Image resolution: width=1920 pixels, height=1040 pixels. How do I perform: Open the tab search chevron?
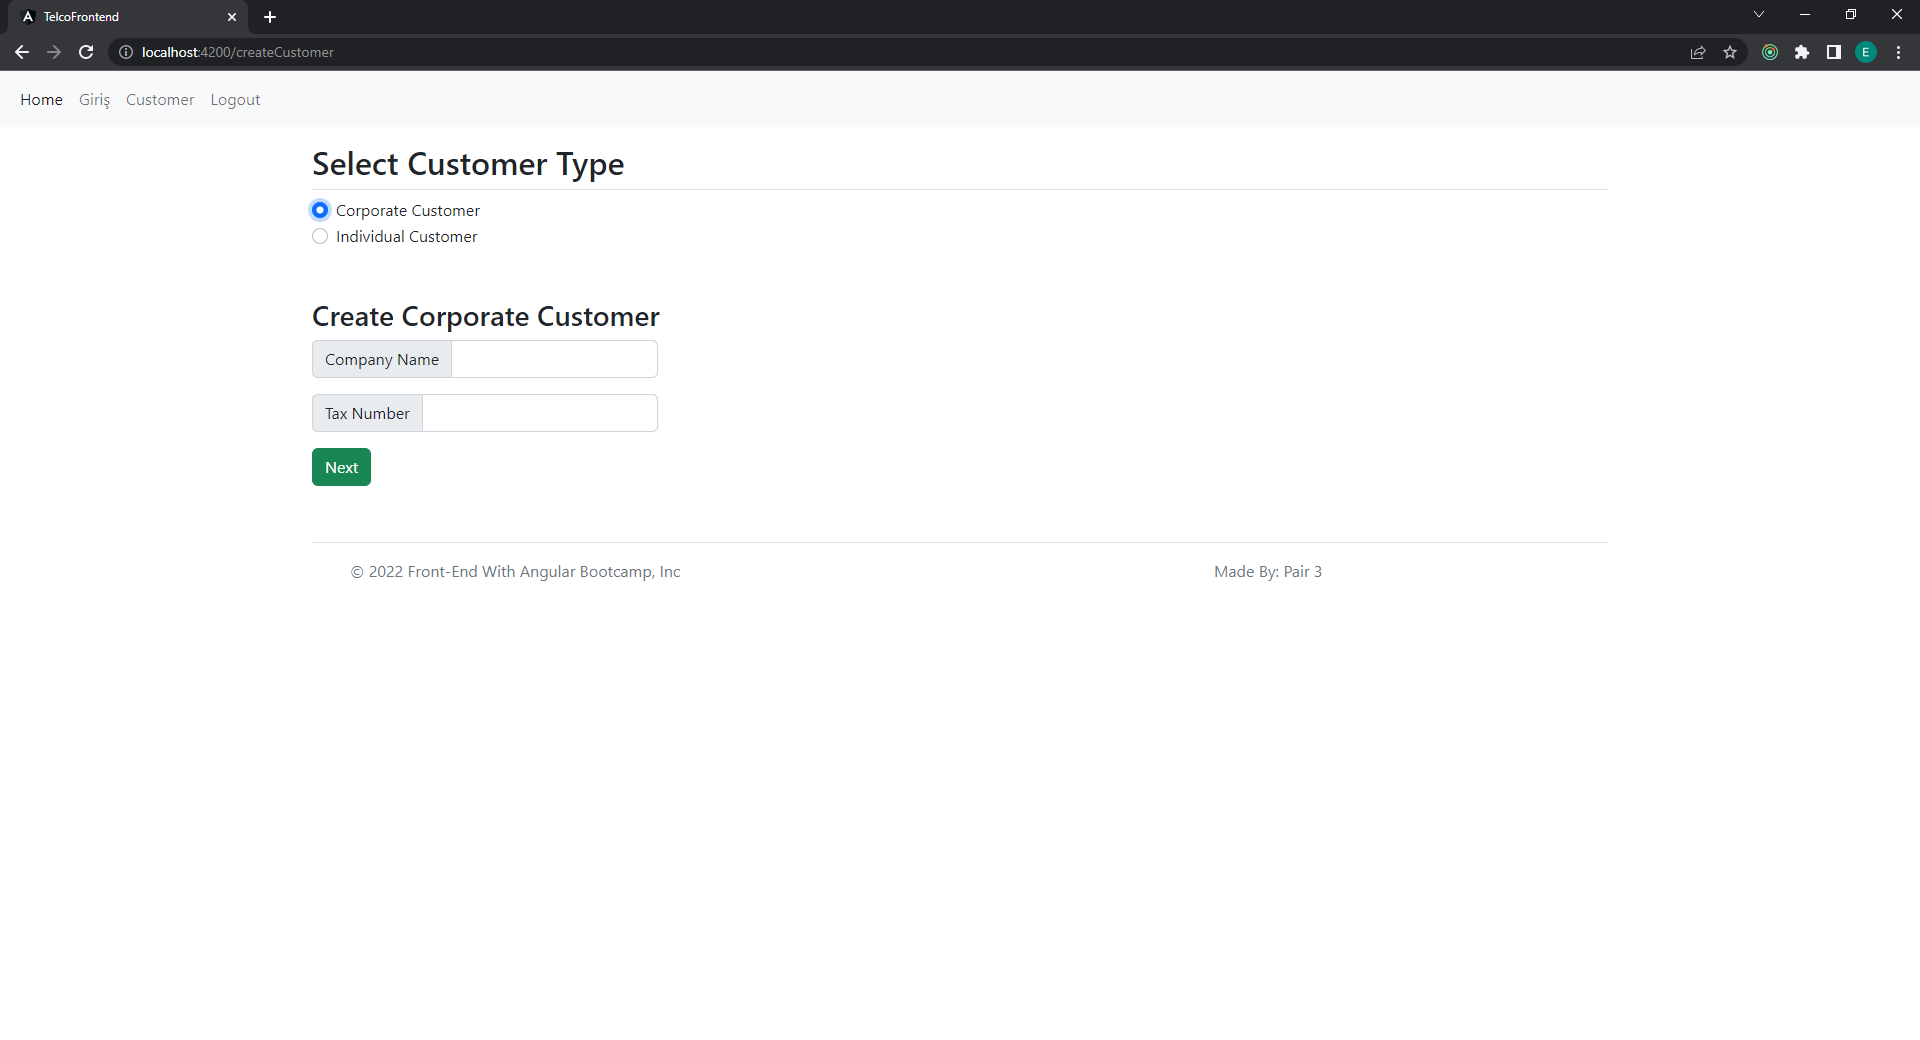click(x=1758, y=15)
